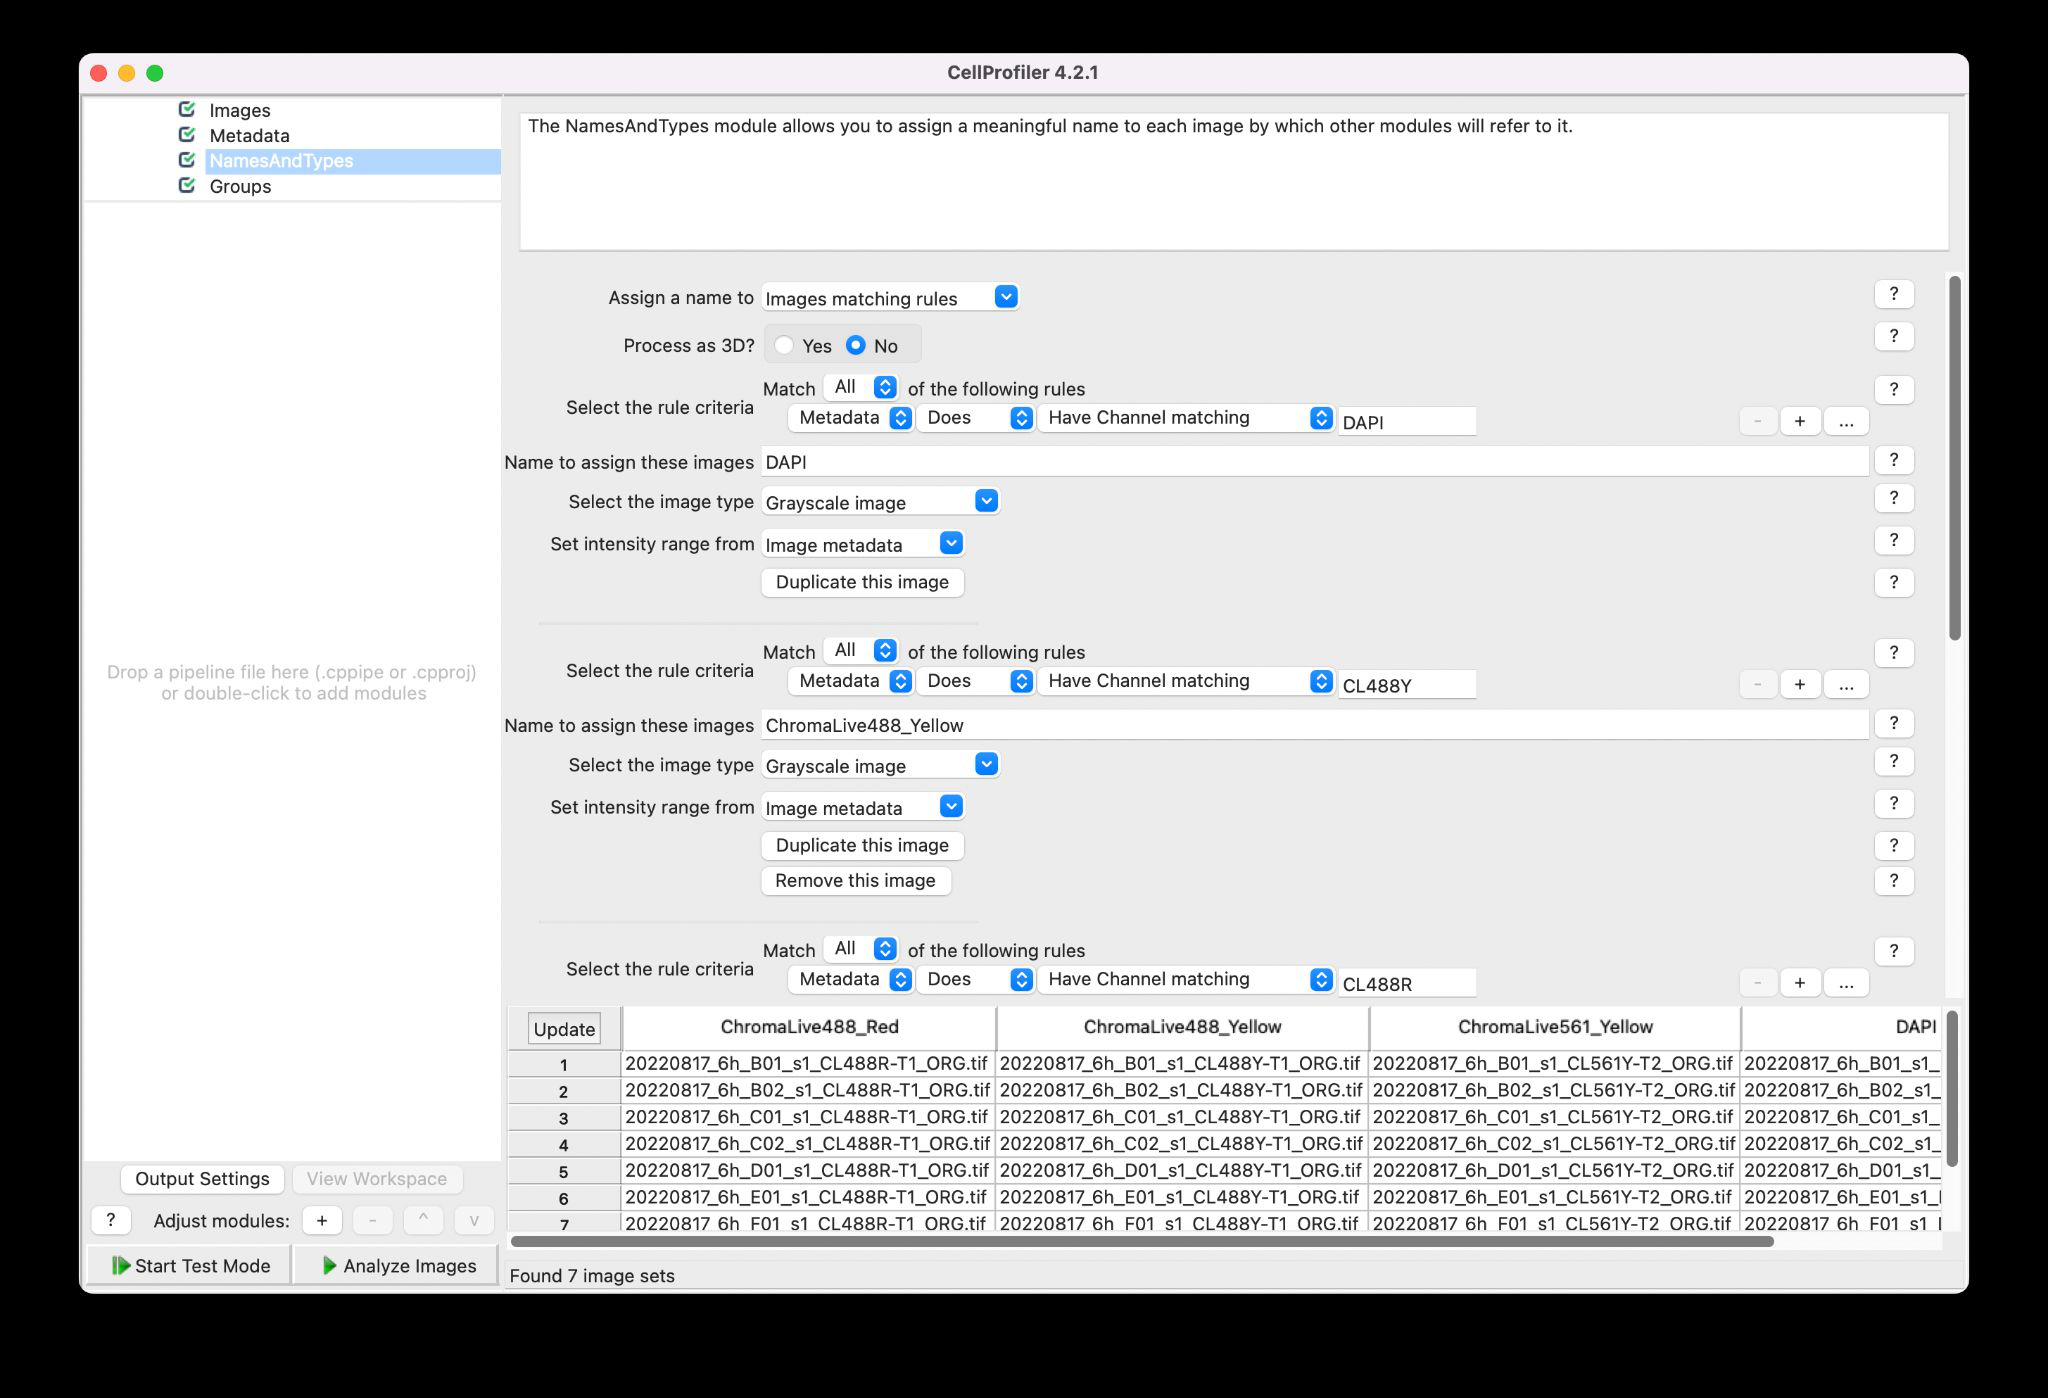This screenshot has height=1398, width=2048.
Task: Open the Assign a name to dropdown
Action: pos(890,298)
